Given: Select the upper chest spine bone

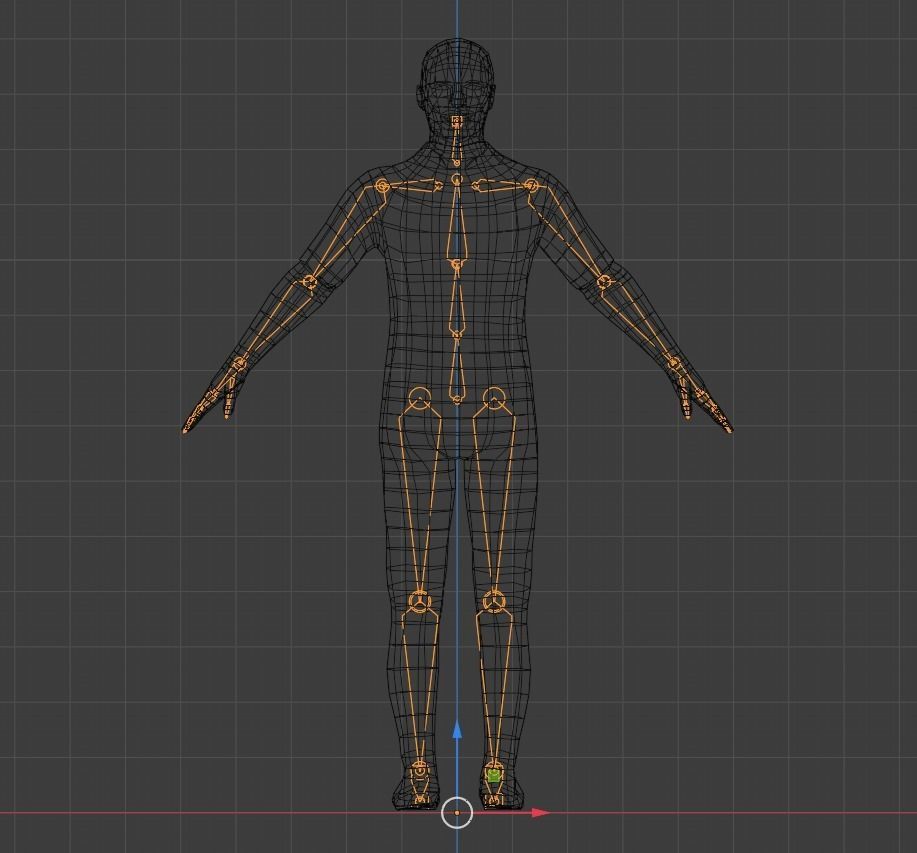Looking at the screenshot, I should (457, 222).
